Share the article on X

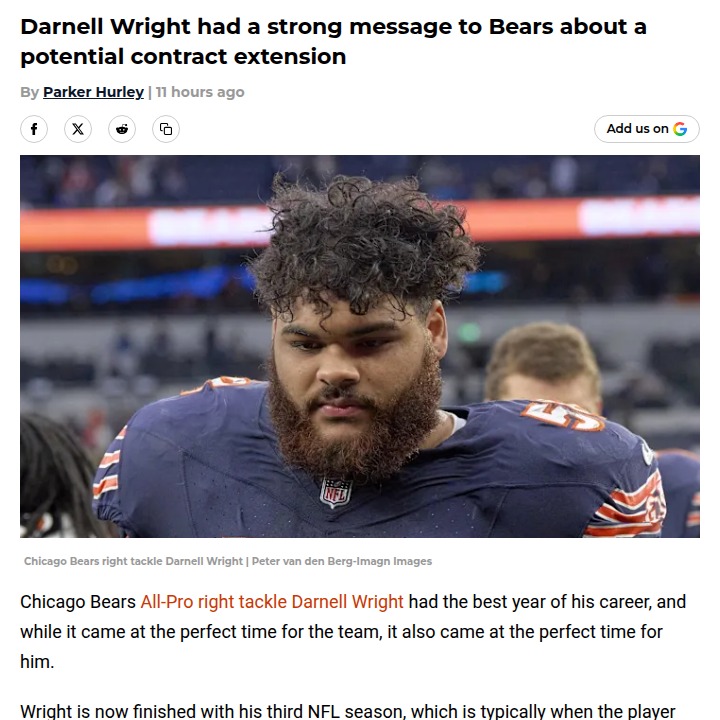tap(78, 129)
